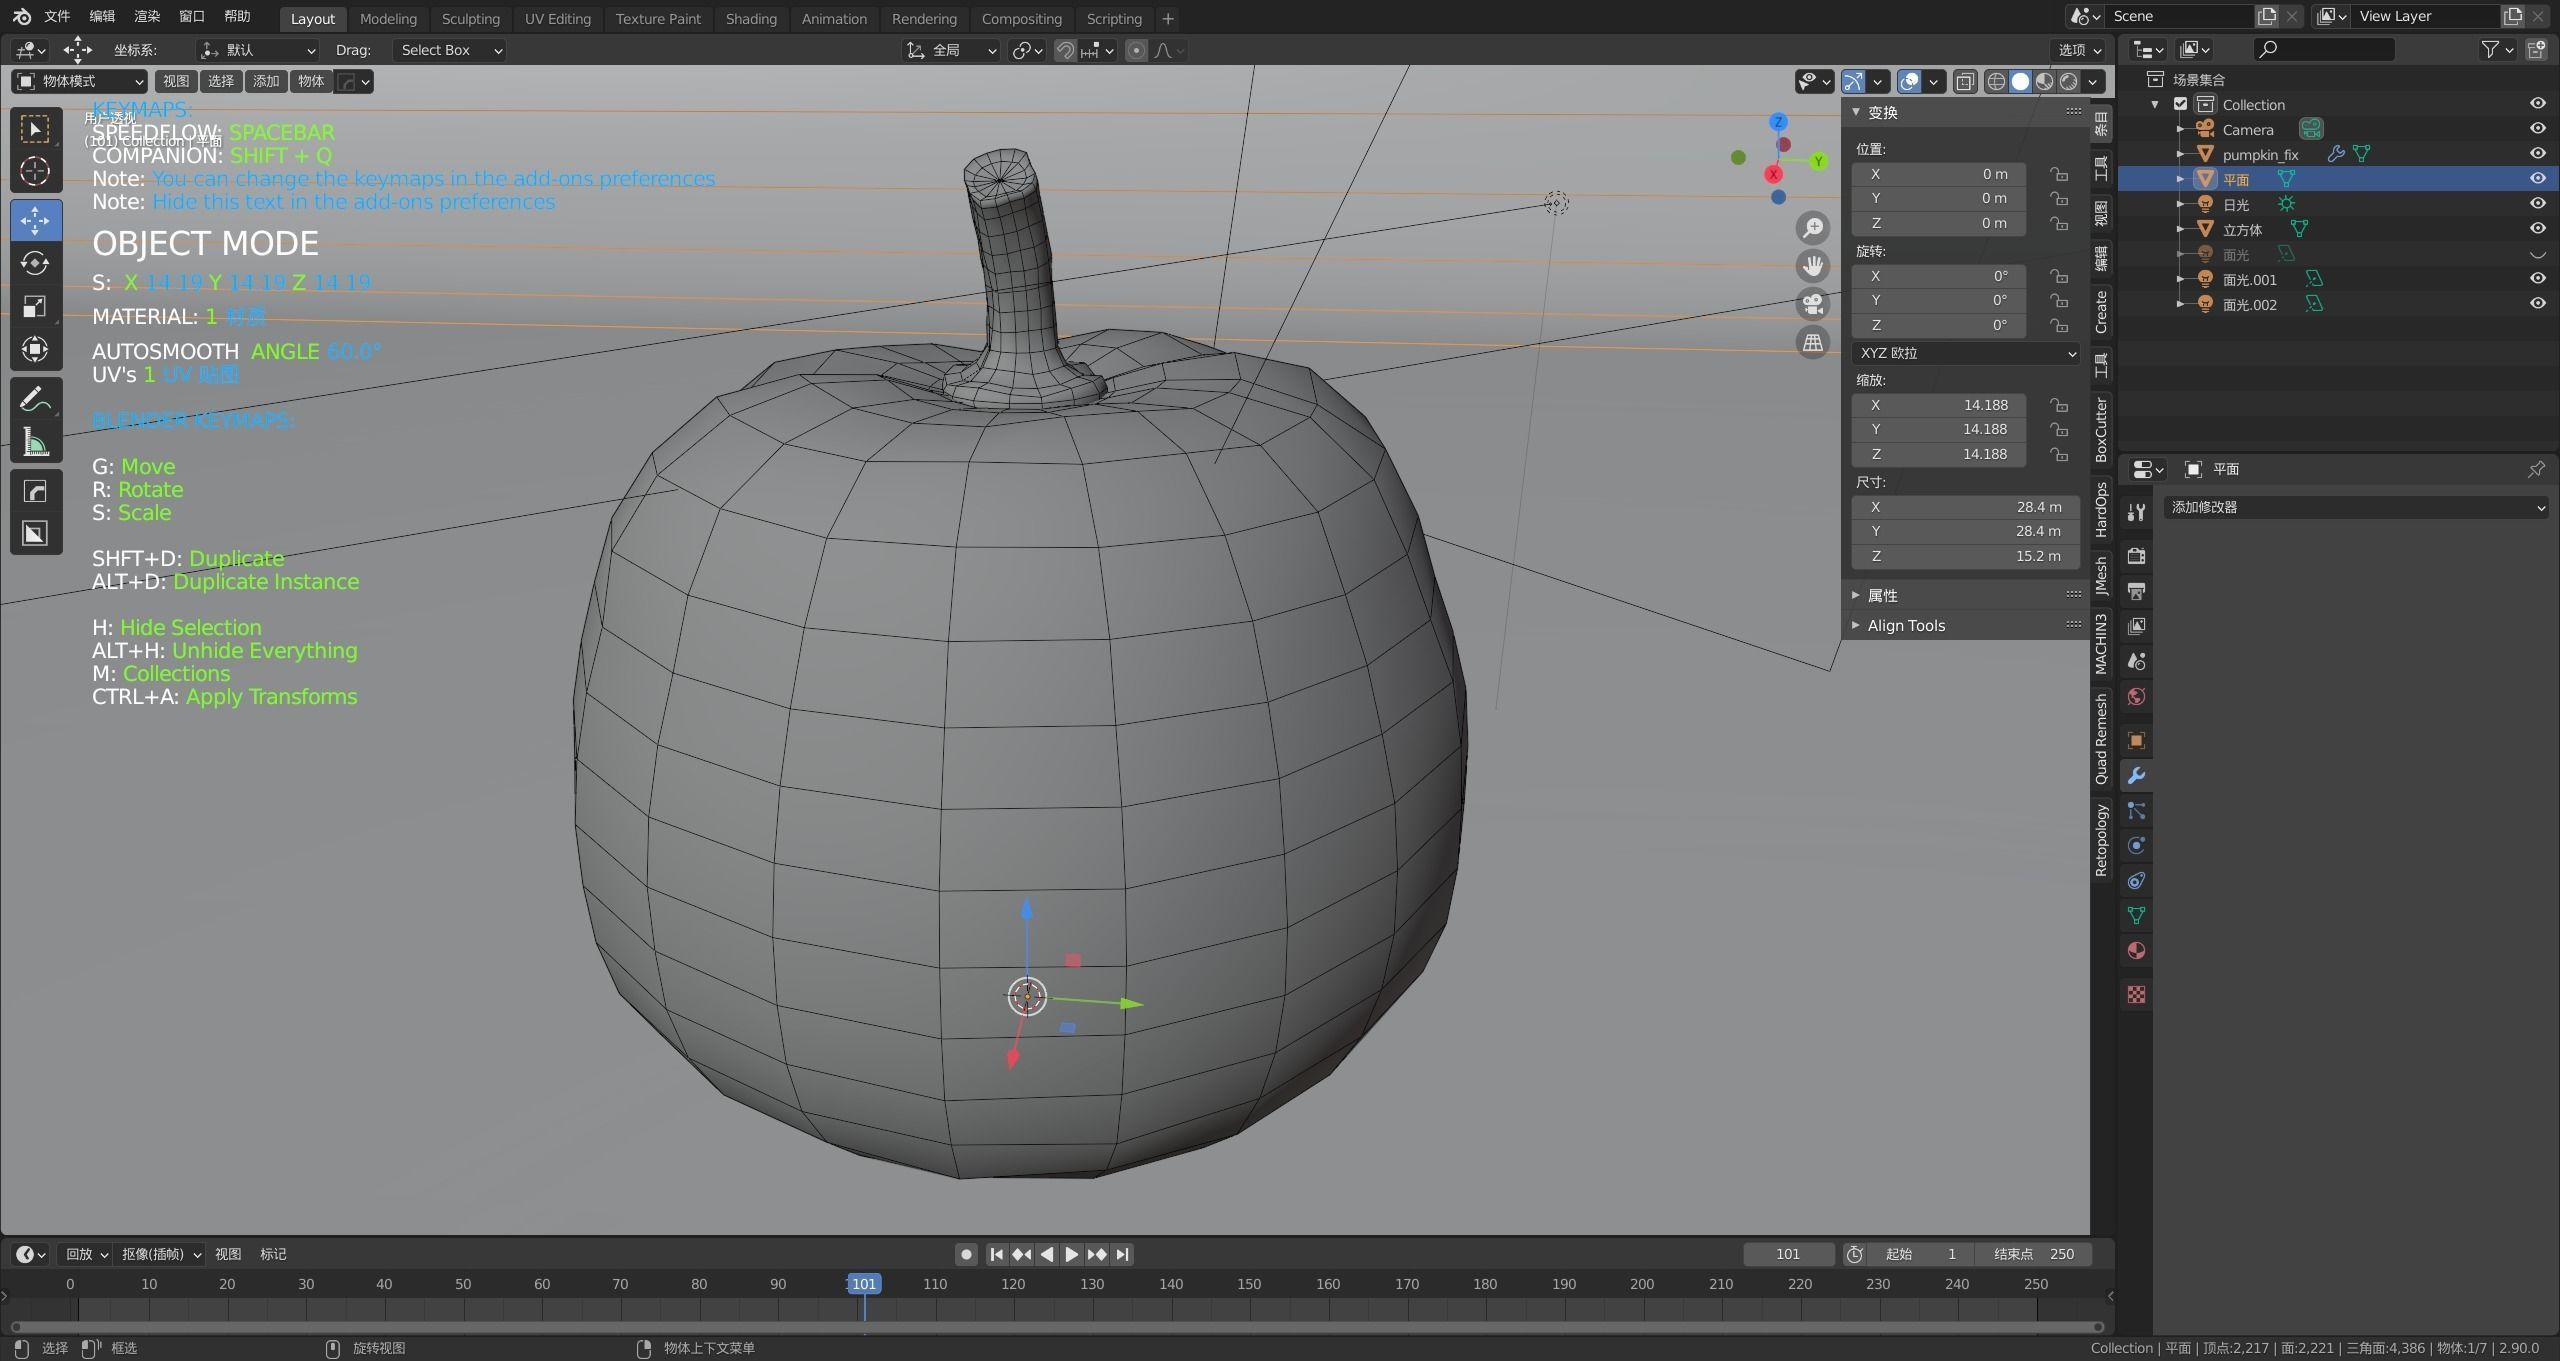Toggle visibility of 日光 light
Image resolution: width=2560 pixels, height=1361 pixels.
click(2537, 204)
